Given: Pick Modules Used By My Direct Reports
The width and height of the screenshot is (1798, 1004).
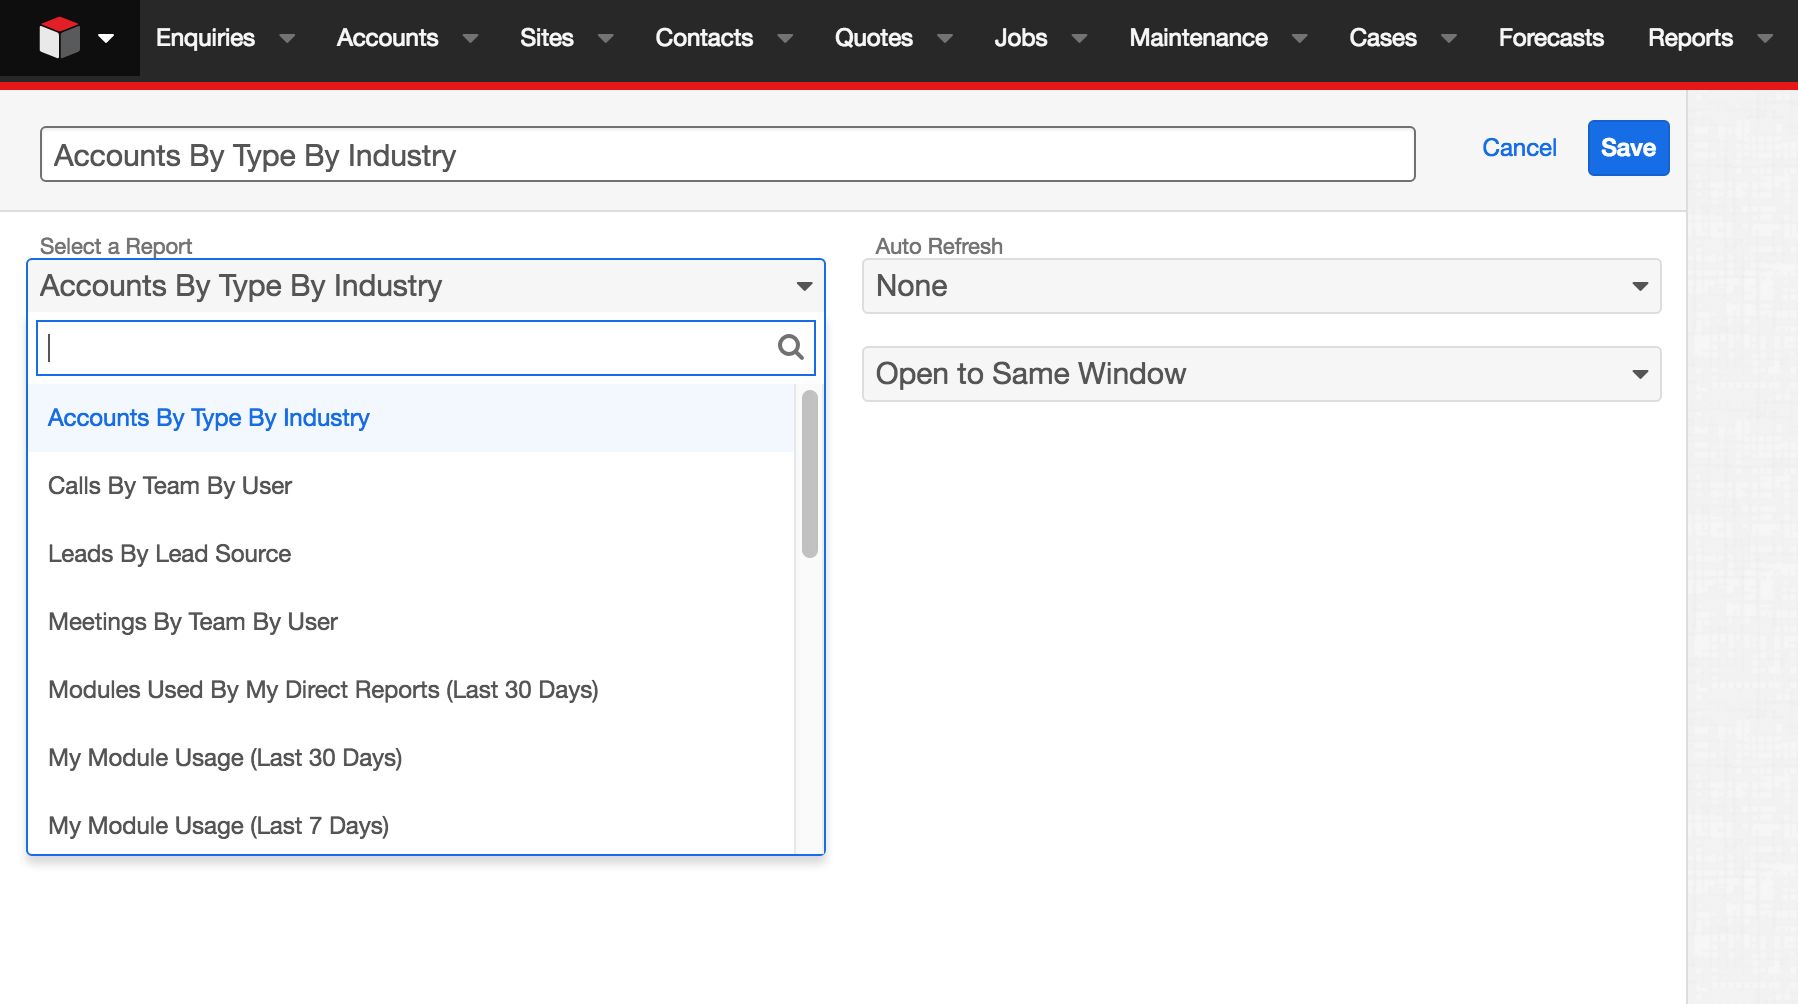Looking at the screenshot, I should (x=411, y=690).
